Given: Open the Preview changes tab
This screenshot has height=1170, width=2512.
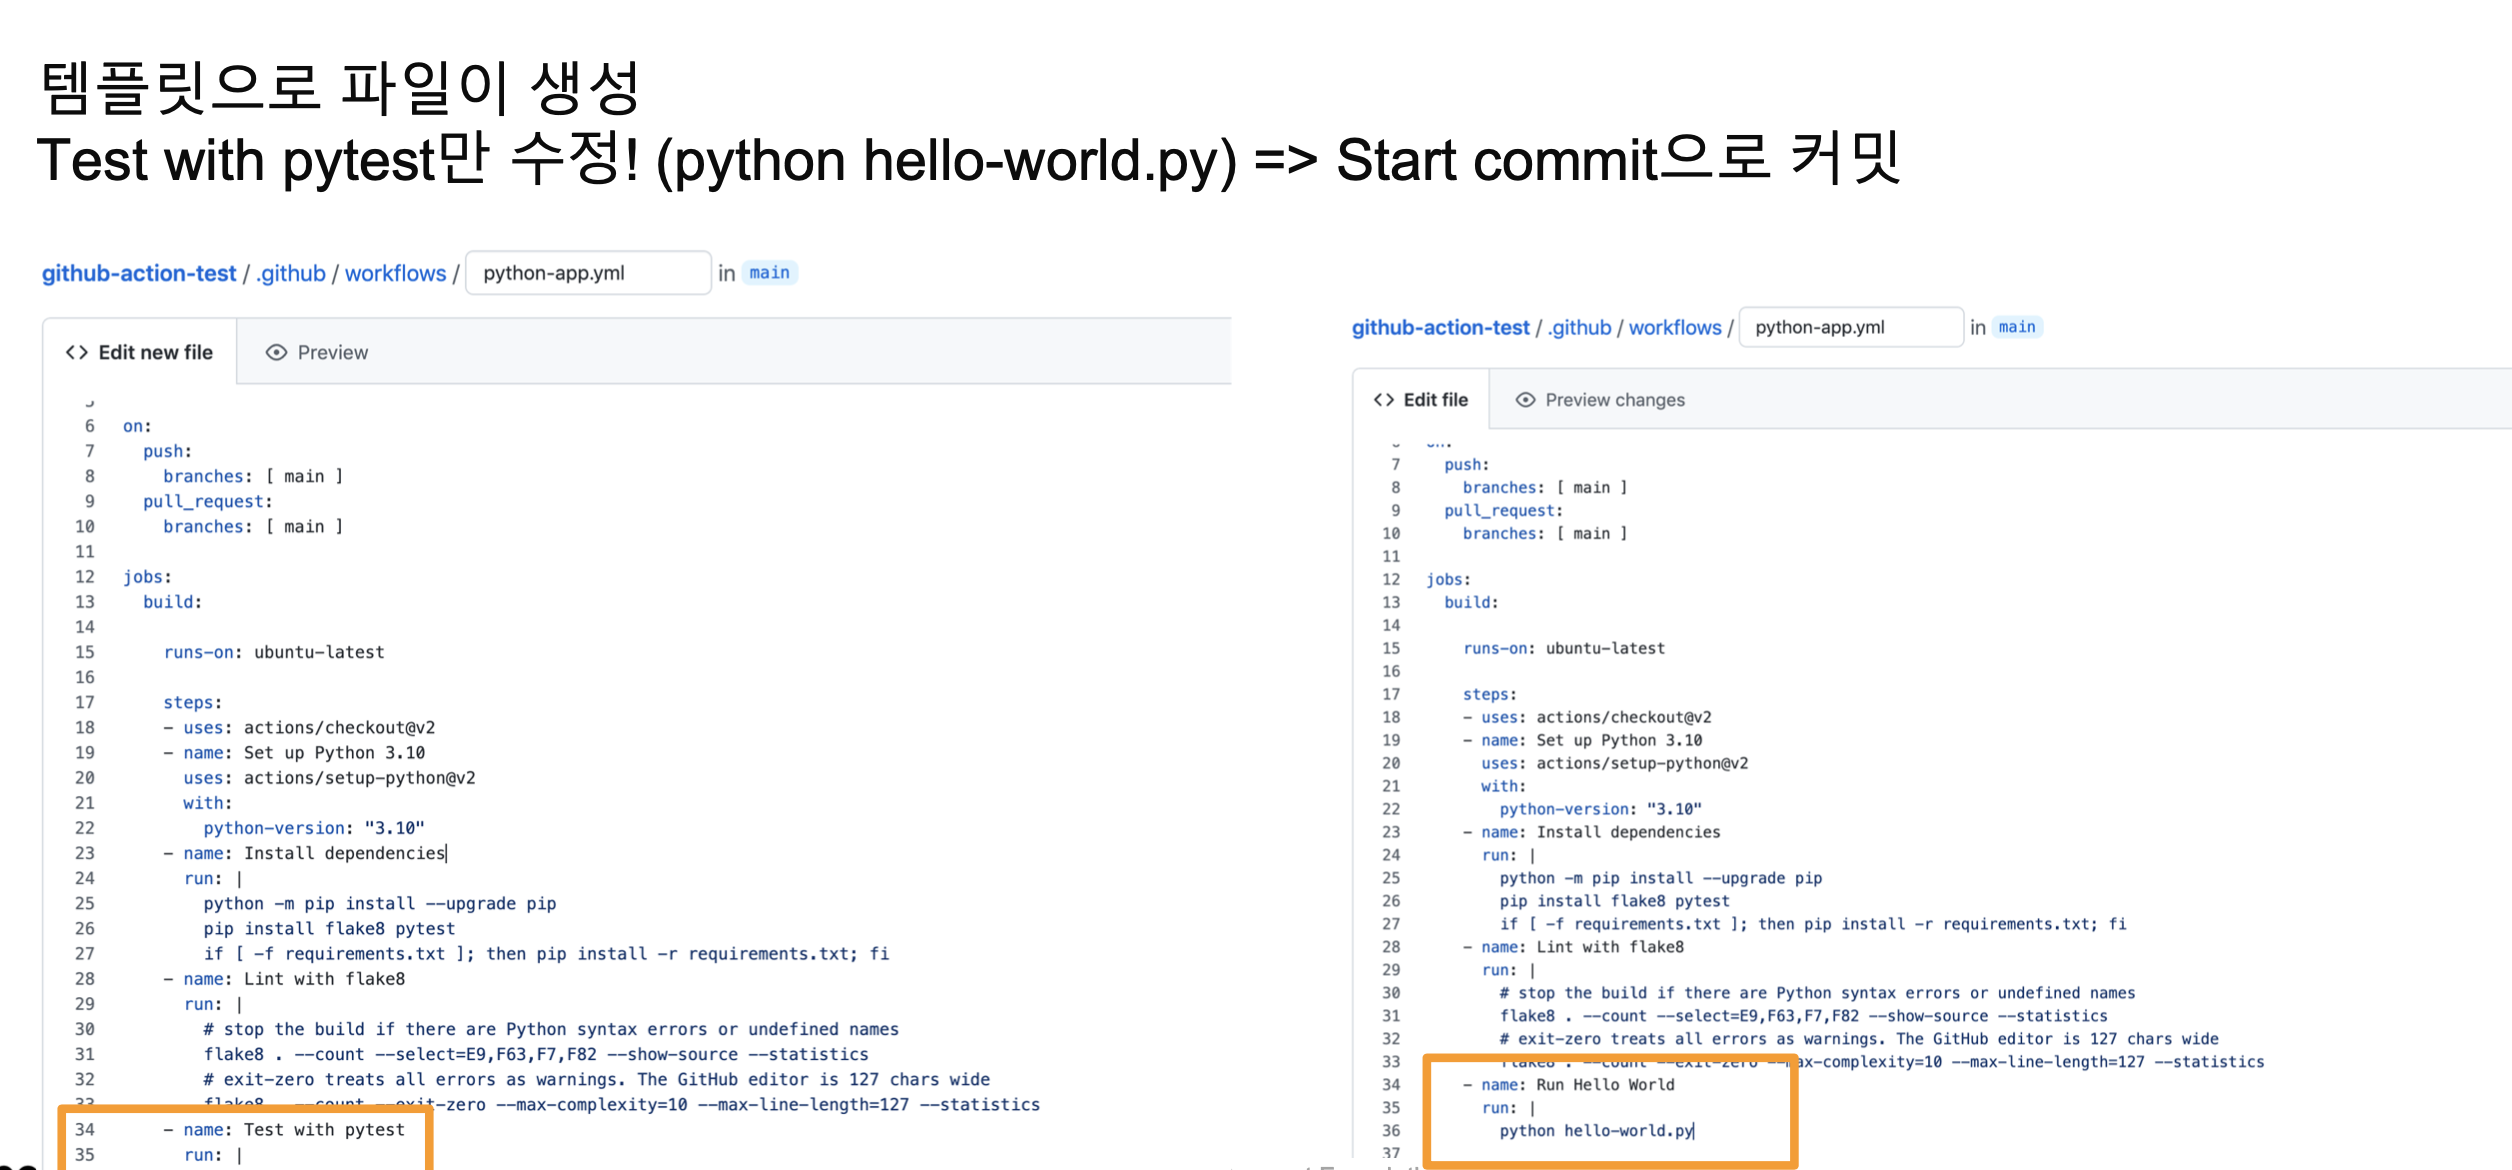Looking at the screenshot, I should tap(1614, 400).
